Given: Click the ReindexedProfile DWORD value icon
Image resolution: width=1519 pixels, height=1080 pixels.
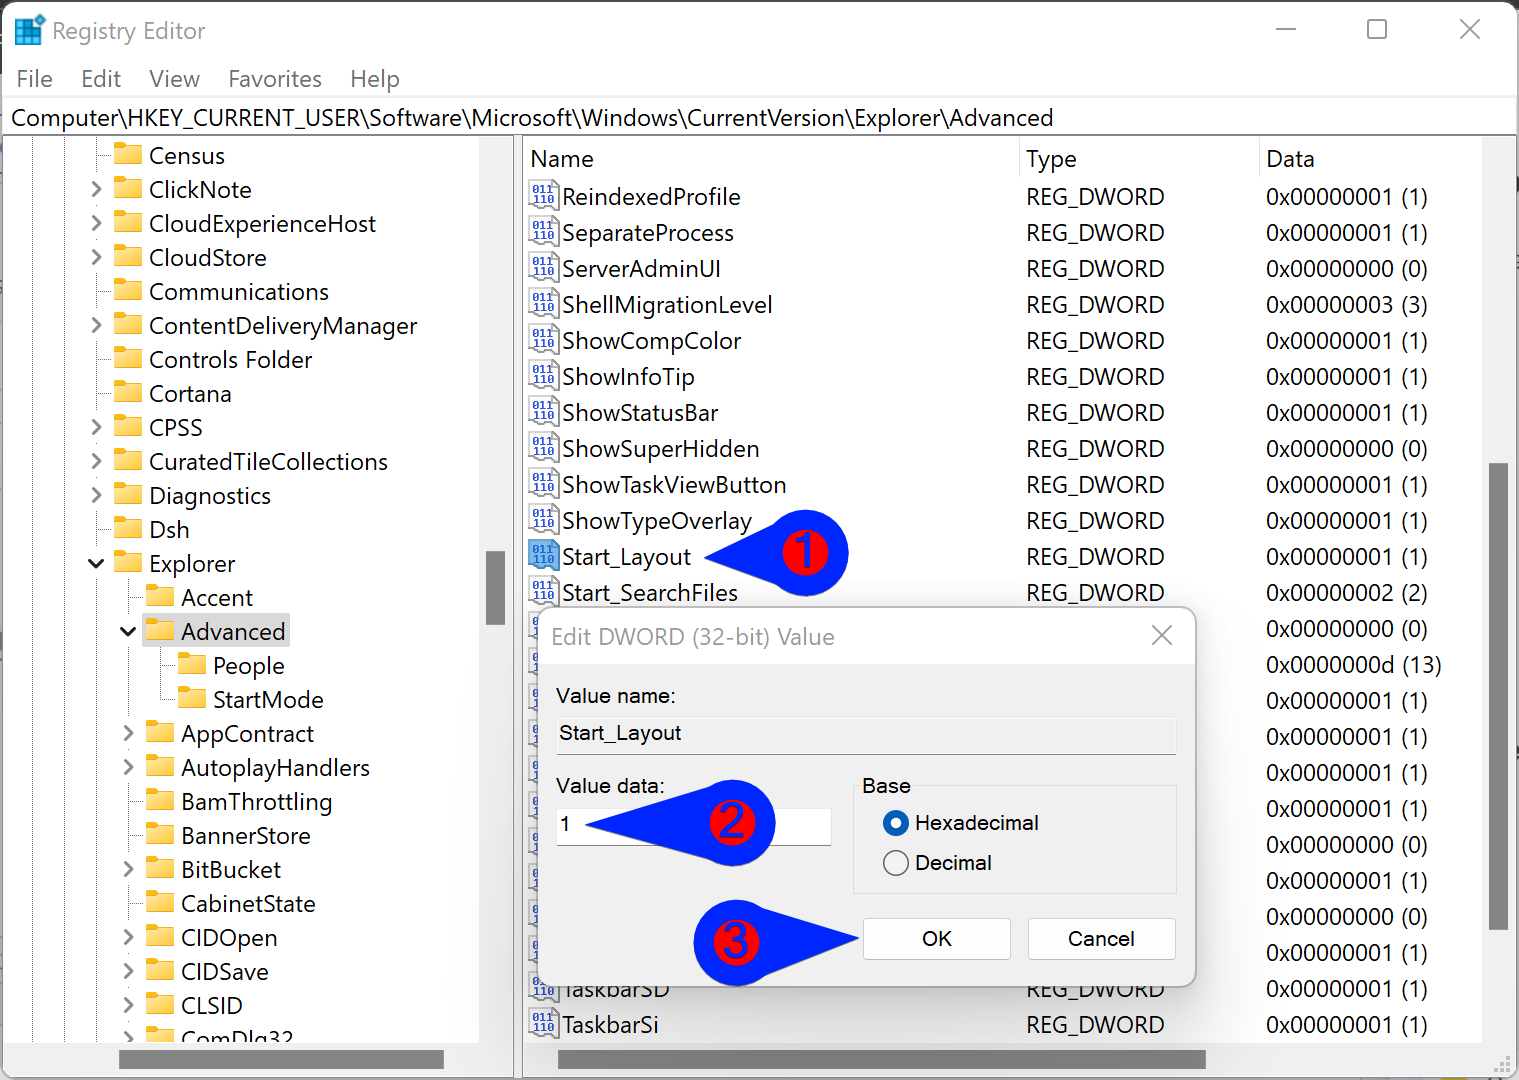Looking at the screenshot, I should click(x=543, y=195).
